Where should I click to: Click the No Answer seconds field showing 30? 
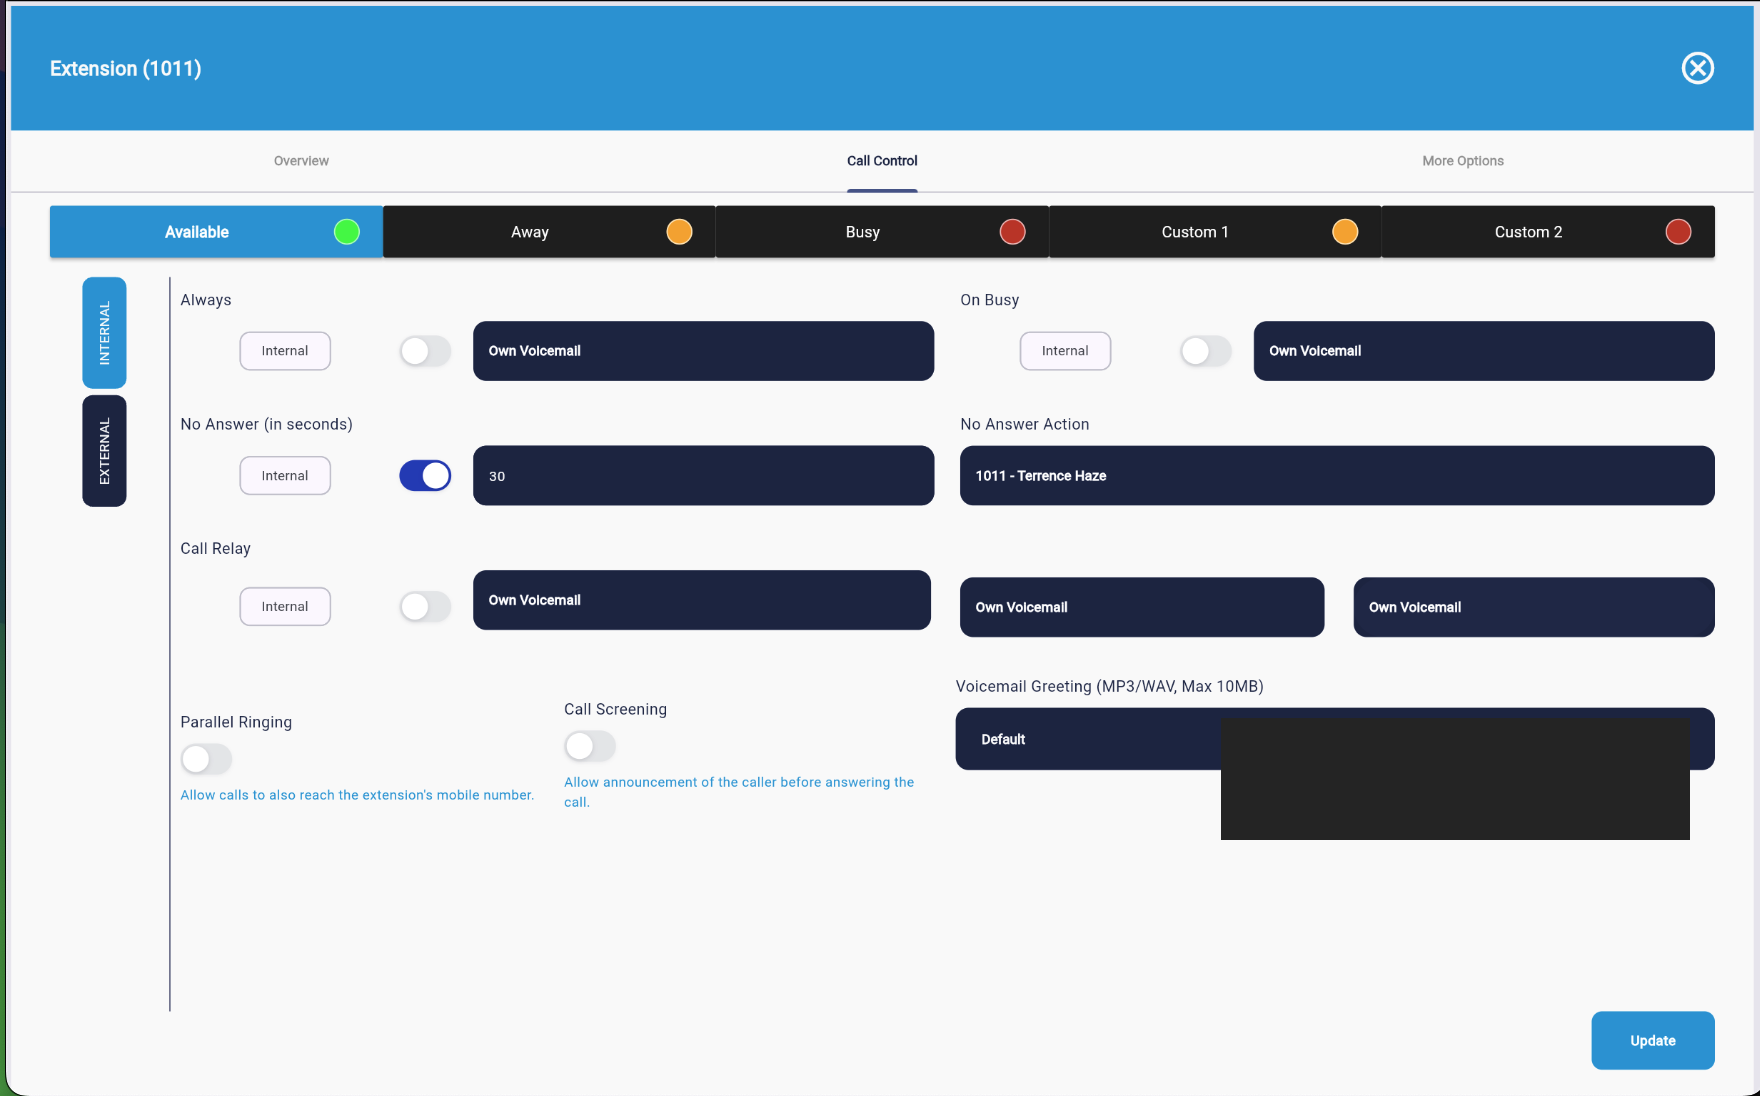pyautogui.click(x=703, y=475)
